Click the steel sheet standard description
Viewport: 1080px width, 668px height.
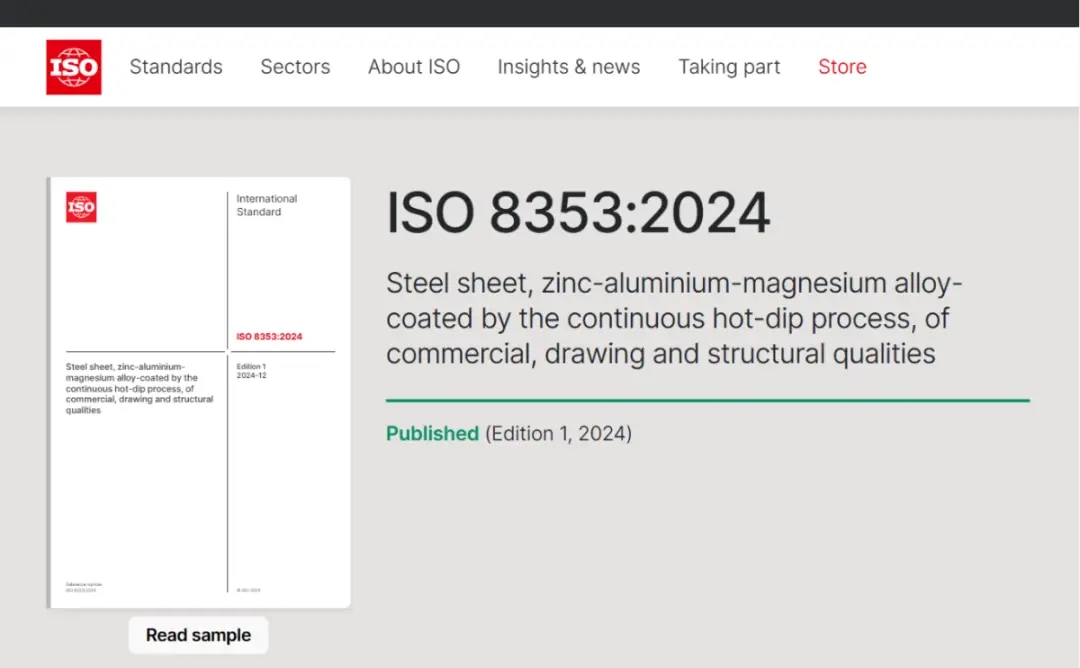pos(674,318)
